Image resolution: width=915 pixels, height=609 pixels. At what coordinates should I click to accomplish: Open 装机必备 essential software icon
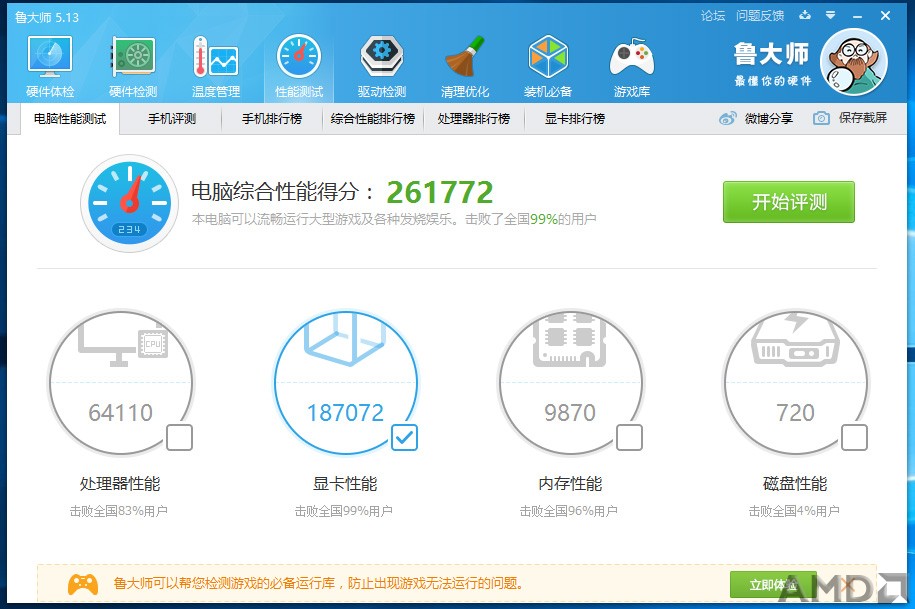click(x=548, y=57)
